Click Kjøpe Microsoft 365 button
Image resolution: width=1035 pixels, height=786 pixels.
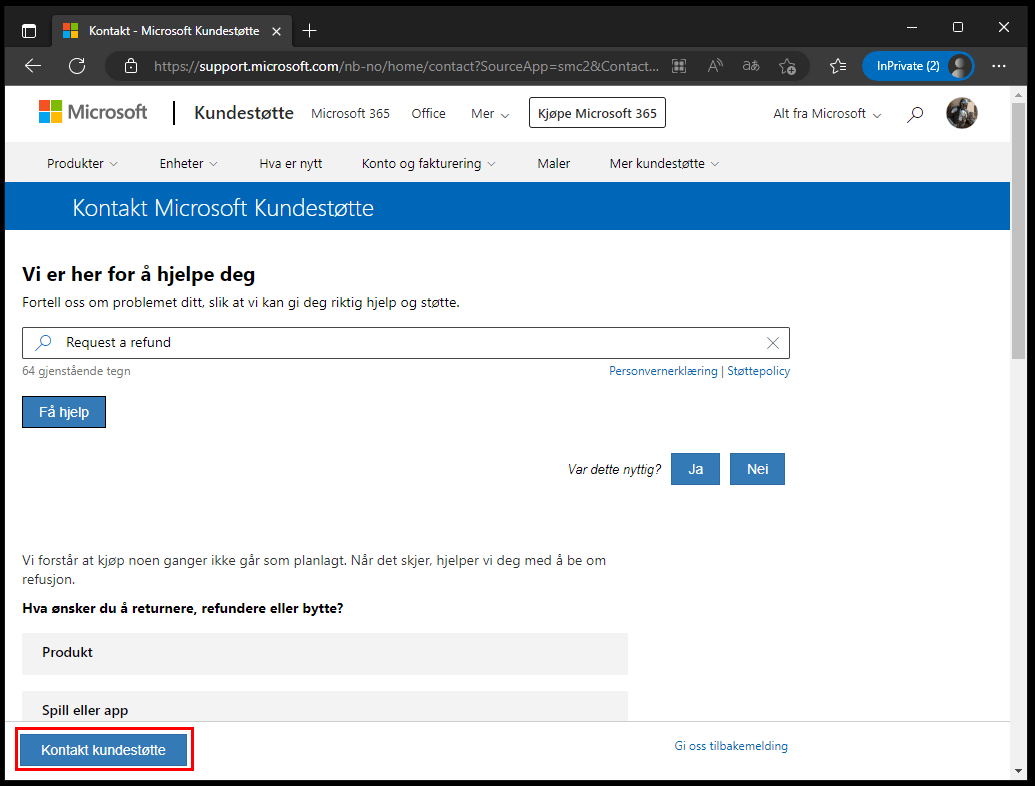click(x=597, y=113)
